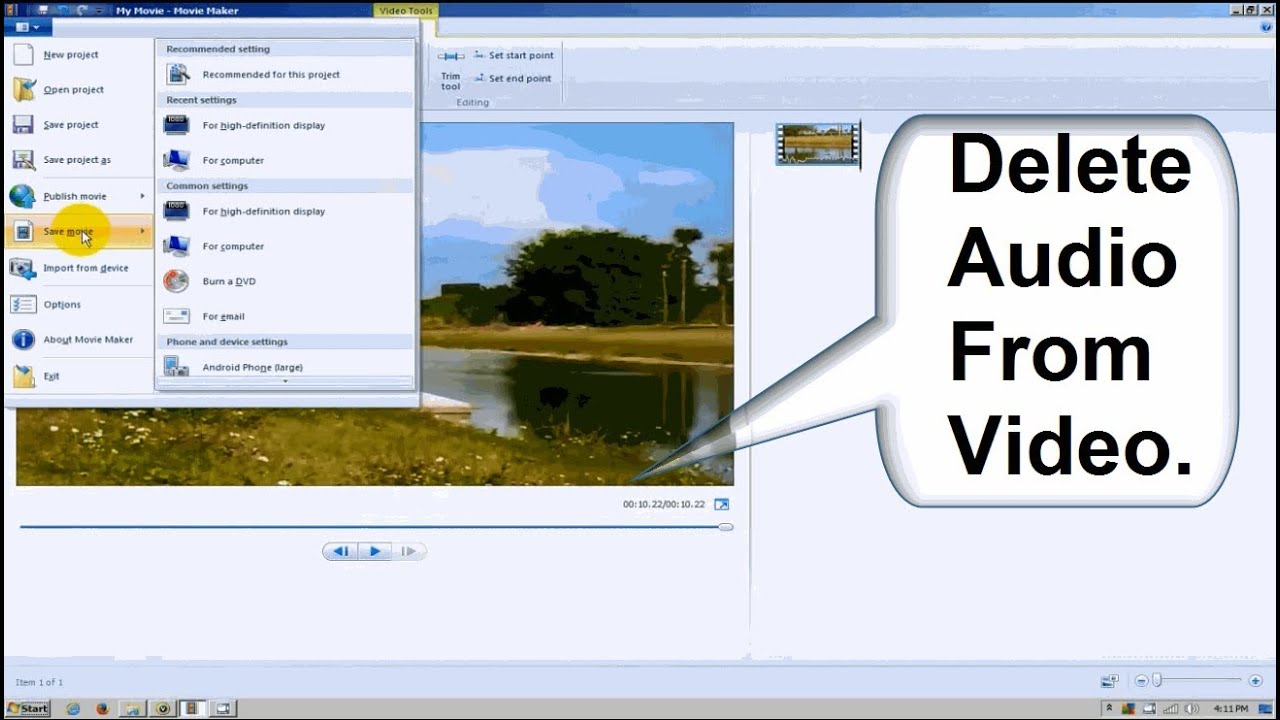The height and width of the screenshot is (720, 1280).
Task: Click the Publish movie globe icon
Action: click(22, 196)
